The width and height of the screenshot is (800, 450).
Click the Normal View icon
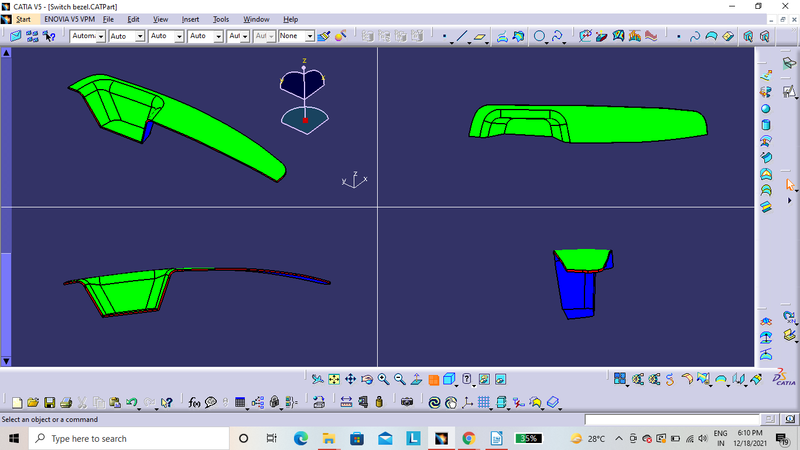point(416,379)
